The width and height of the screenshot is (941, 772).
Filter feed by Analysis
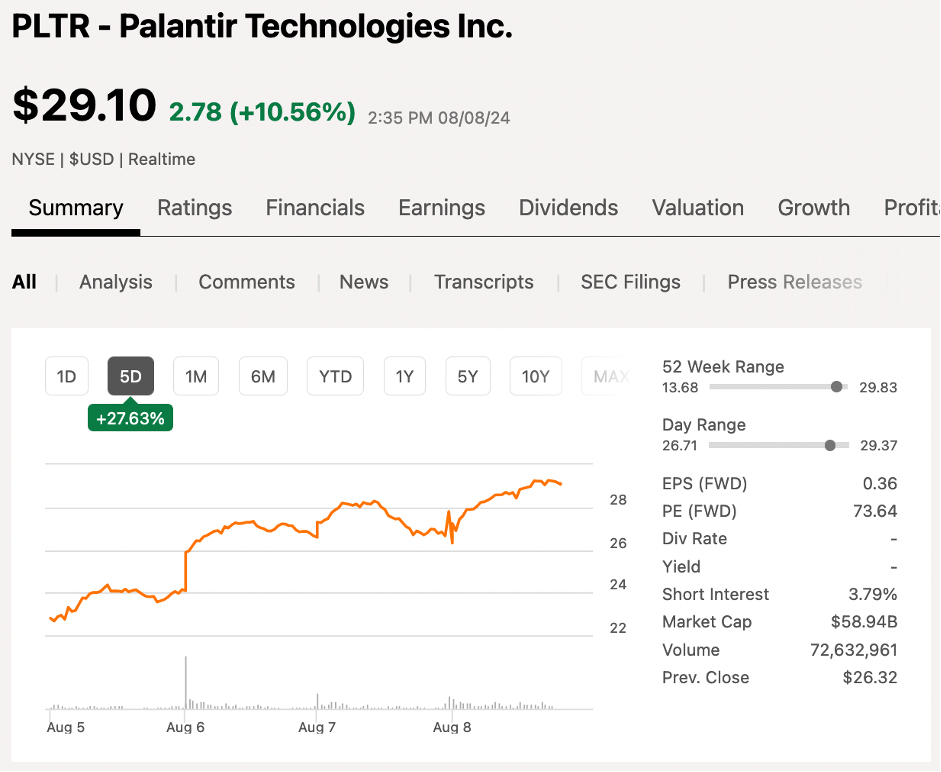[x=116, y=282]
